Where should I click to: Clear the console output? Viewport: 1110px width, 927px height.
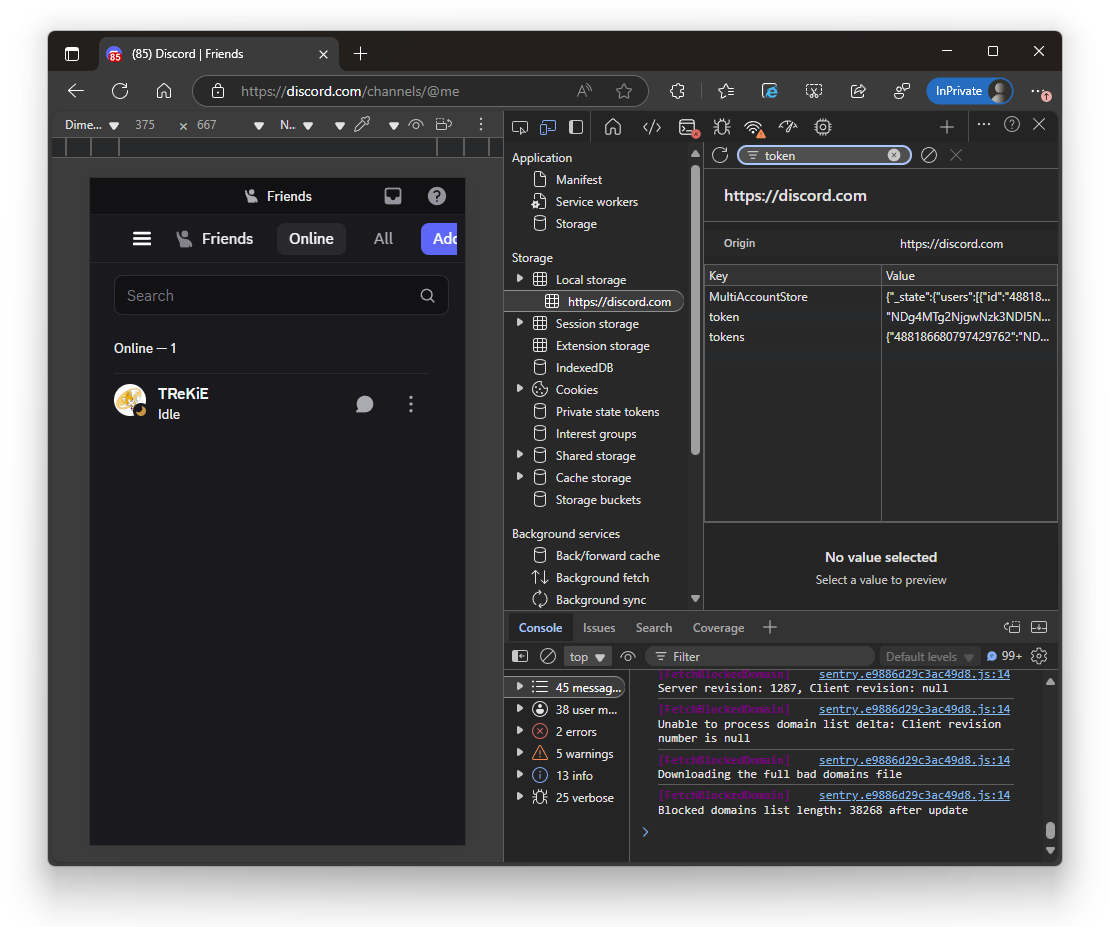point(548,656)
